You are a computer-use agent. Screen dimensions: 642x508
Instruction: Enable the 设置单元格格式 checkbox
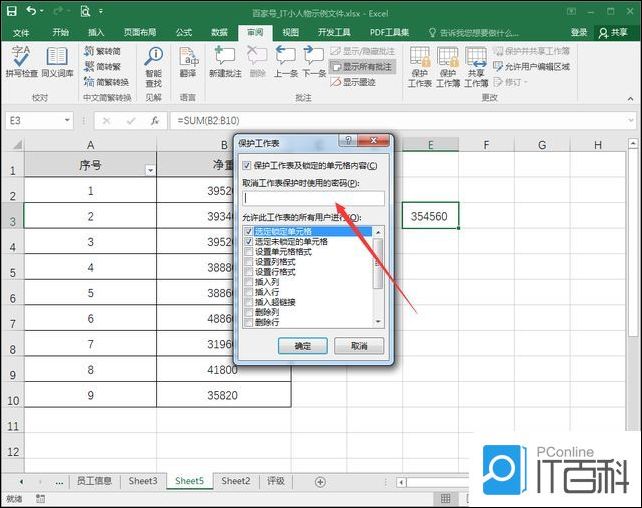point(248,252)
